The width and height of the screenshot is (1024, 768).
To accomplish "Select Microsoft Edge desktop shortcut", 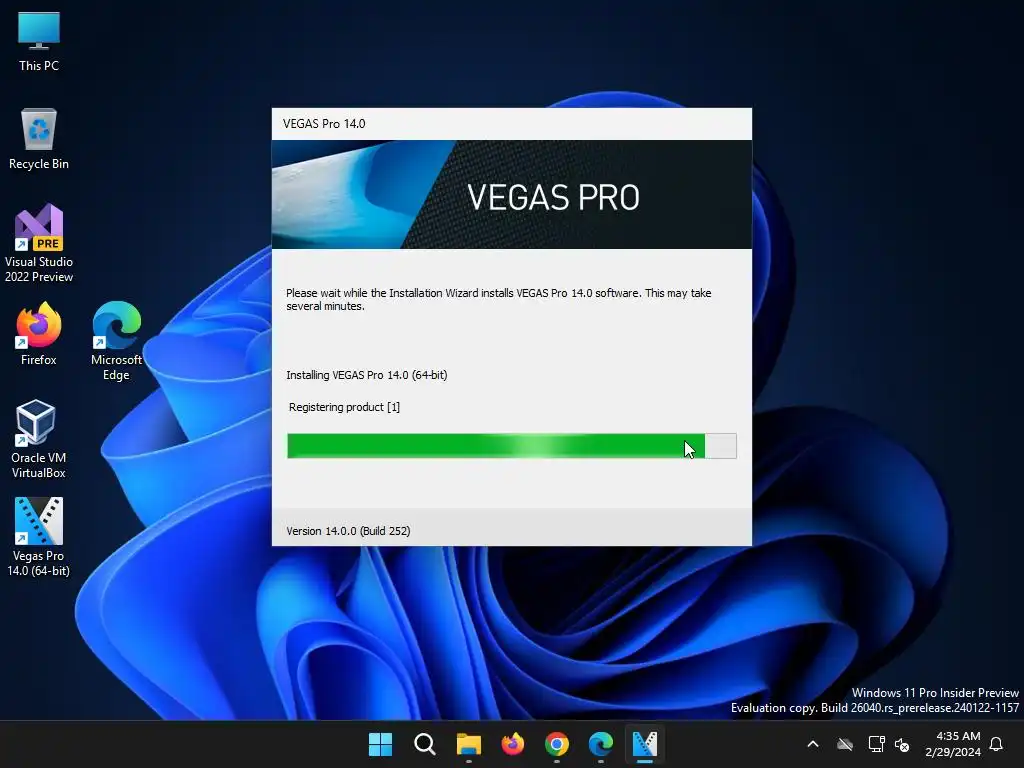I will point(116,340).
